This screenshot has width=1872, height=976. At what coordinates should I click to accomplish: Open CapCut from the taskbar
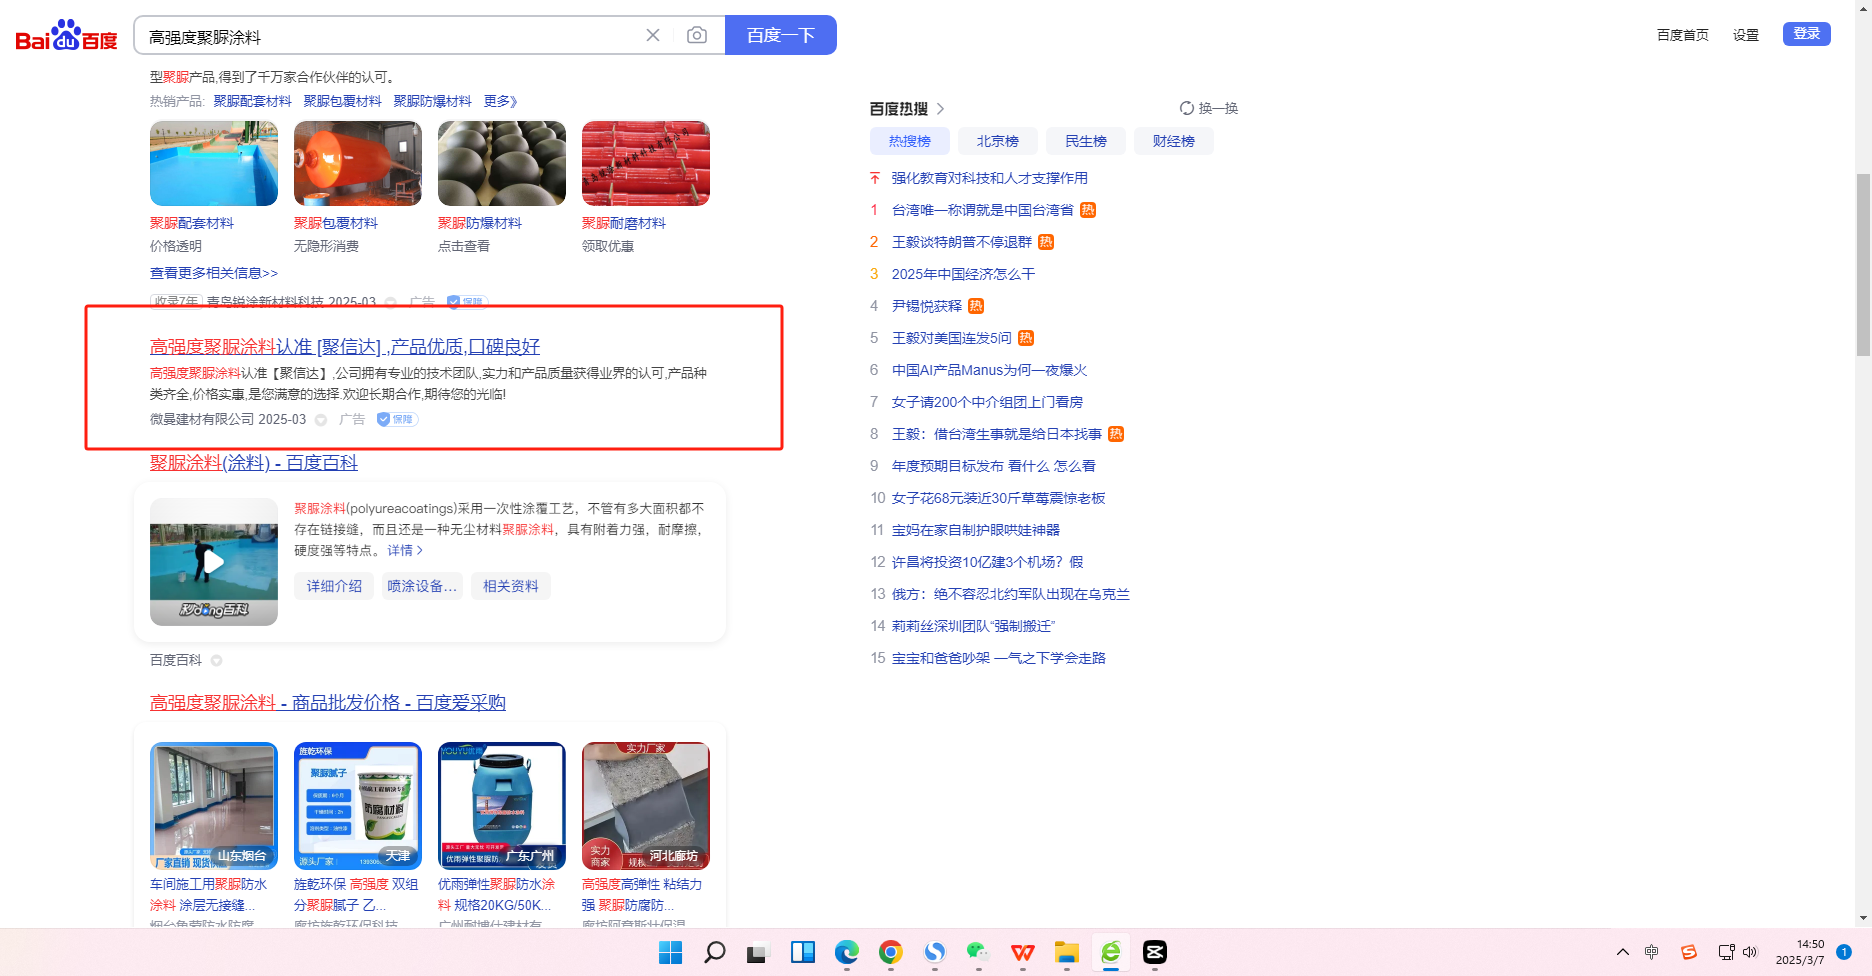tap(1154, 952)
